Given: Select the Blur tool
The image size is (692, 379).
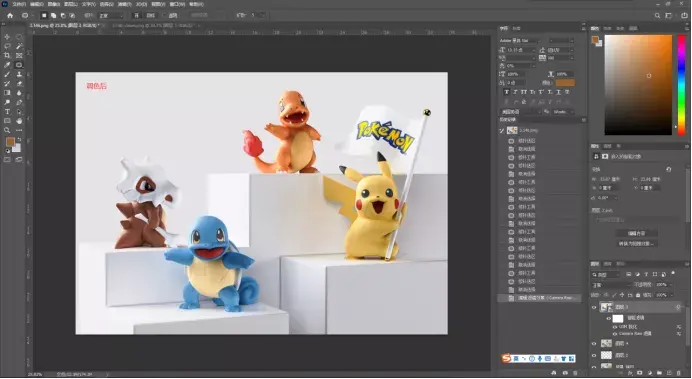Looking at the screenshot, I should (19, 93).
